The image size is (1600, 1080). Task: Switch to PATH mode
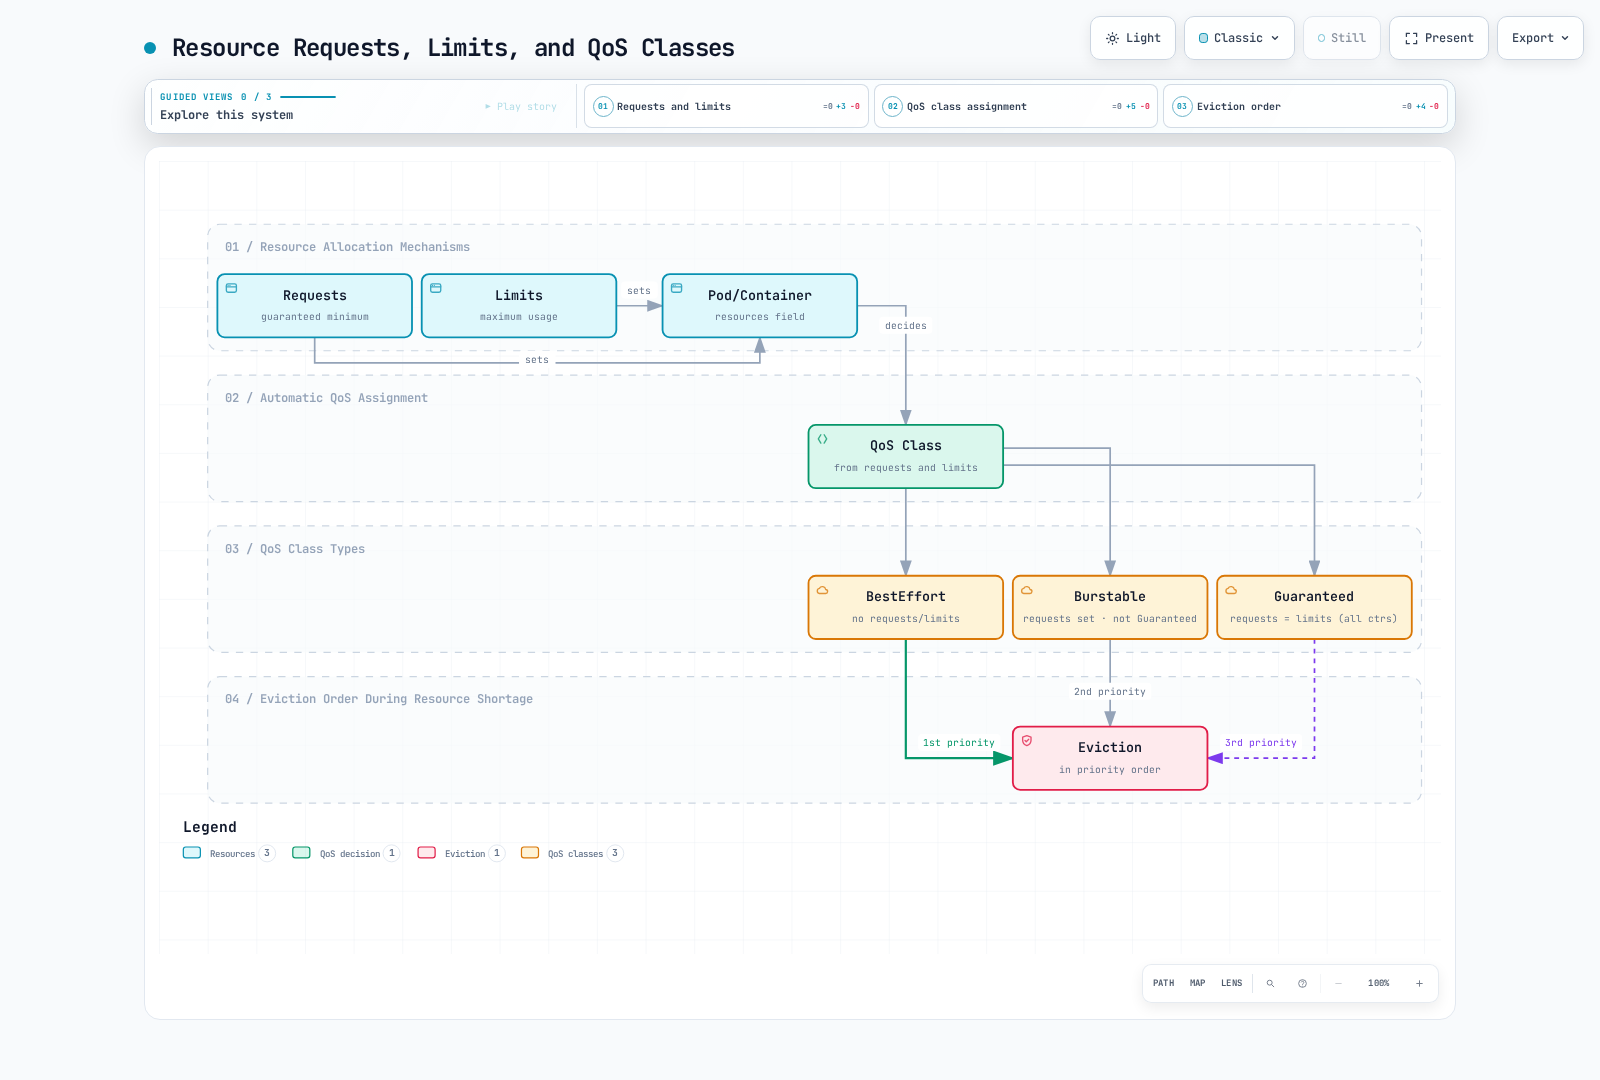click(1164, 983)
